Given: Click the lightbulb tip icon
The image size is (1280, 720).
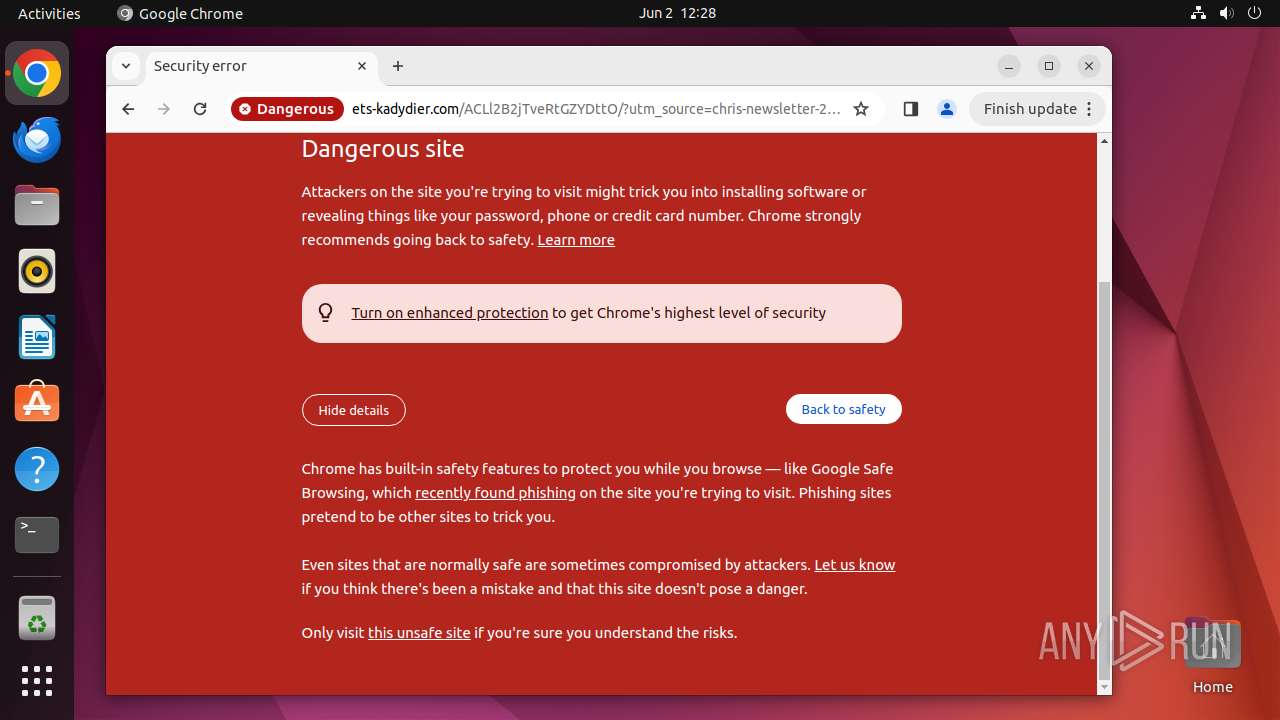Looking at the screenshot, I should [x=326, y=313].
